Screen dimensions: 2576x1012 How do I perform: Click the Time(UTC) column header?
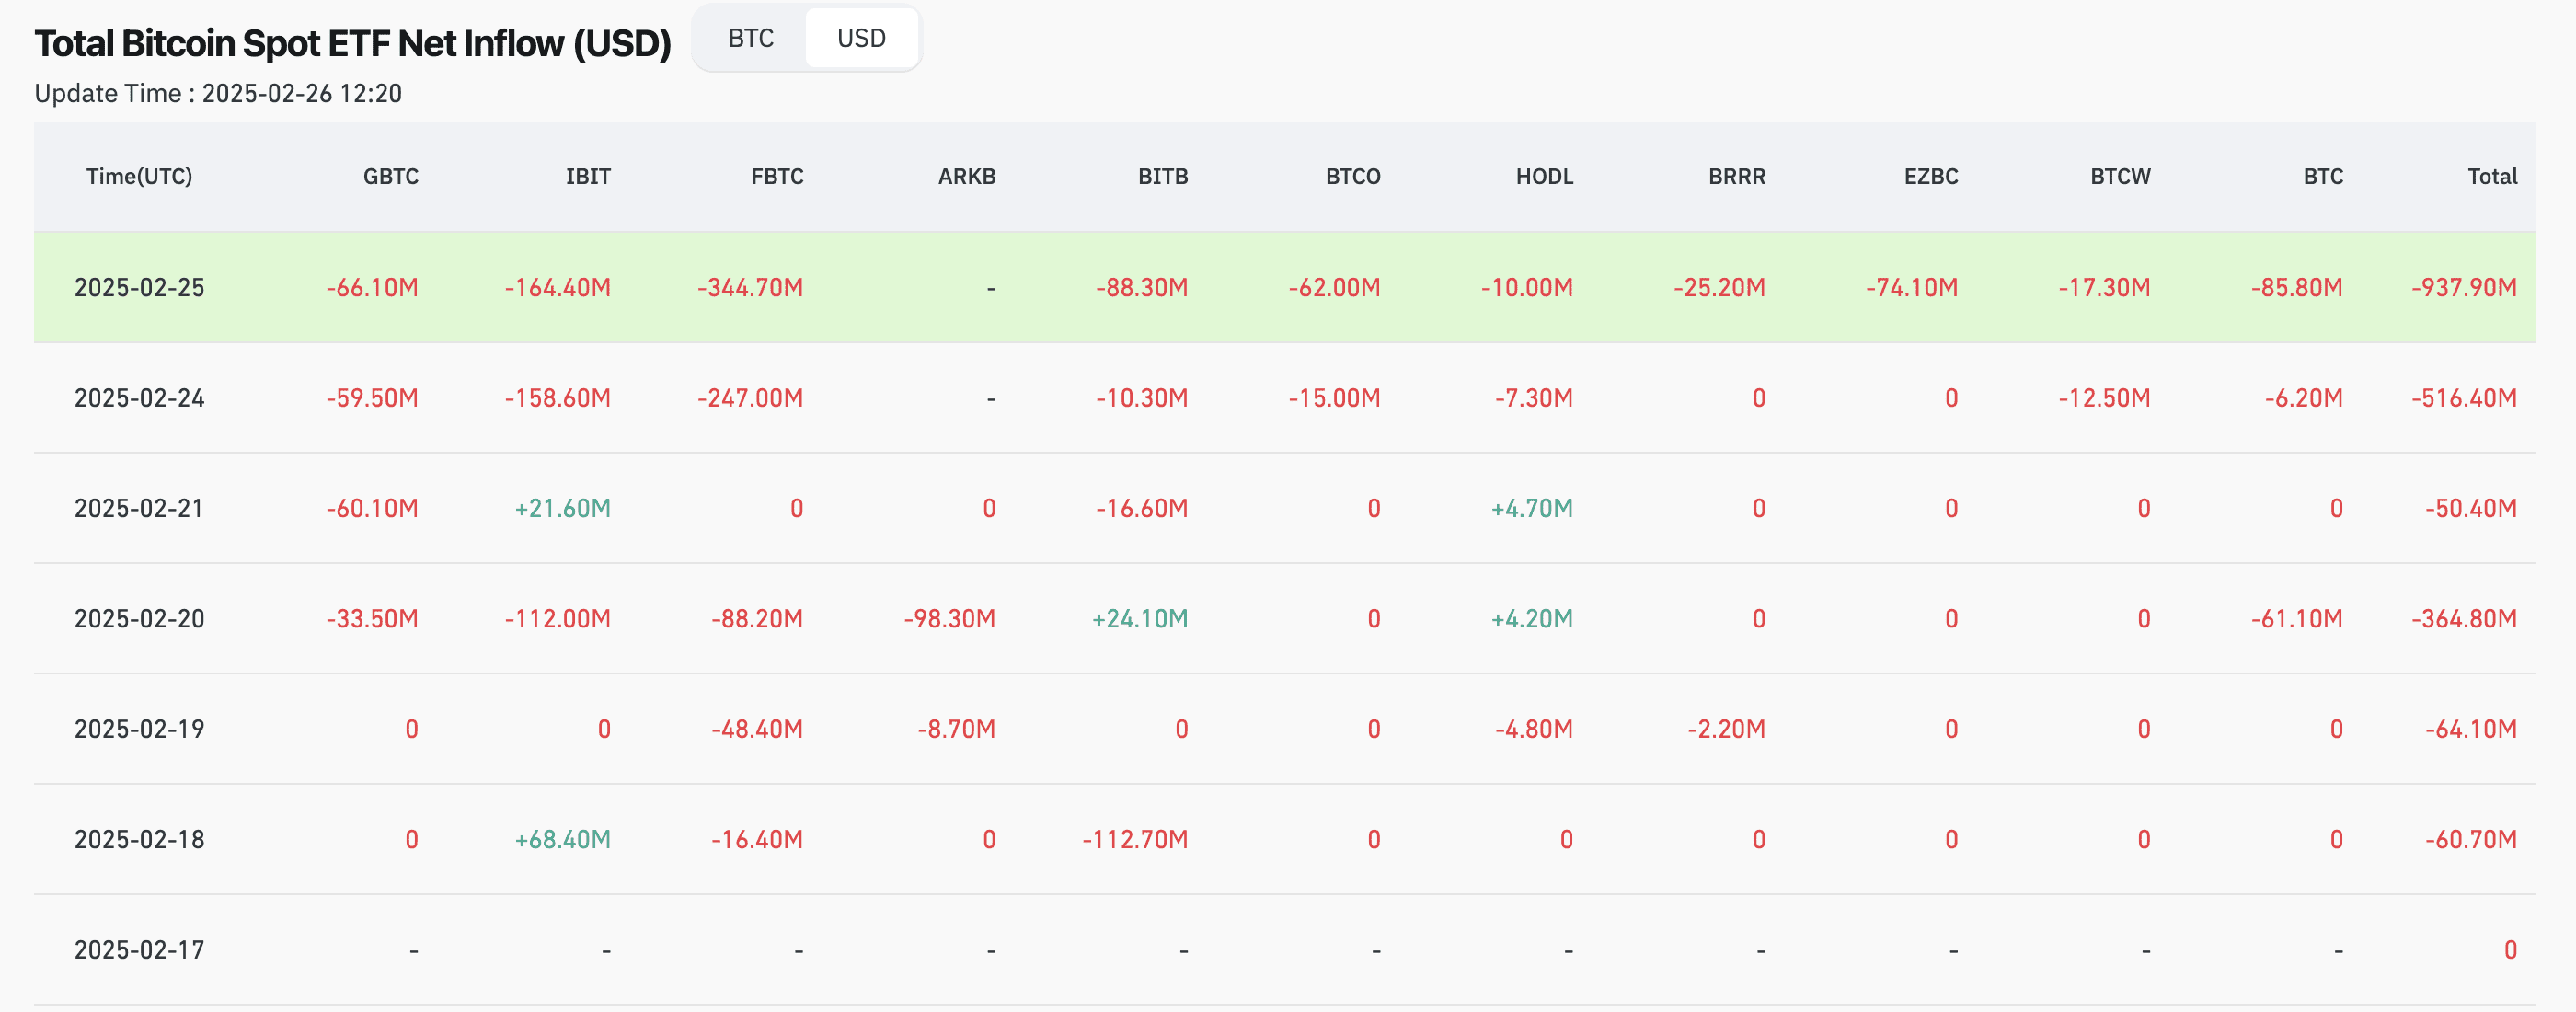pyautogui.click(x=139, y=177)
